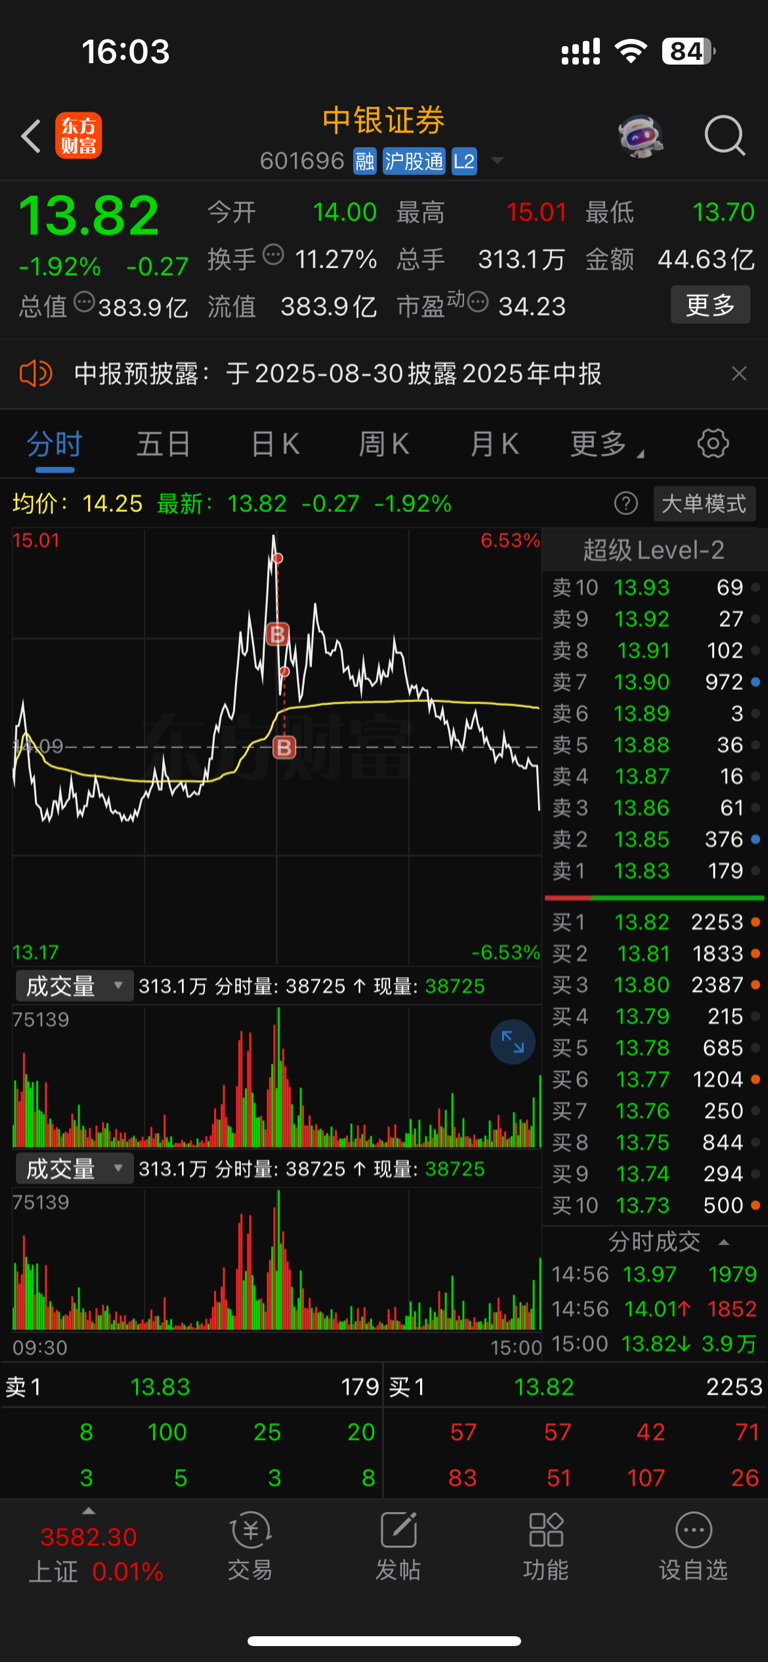
Task: Tap the 均价 14.25 label
Action: coord(77,503)
